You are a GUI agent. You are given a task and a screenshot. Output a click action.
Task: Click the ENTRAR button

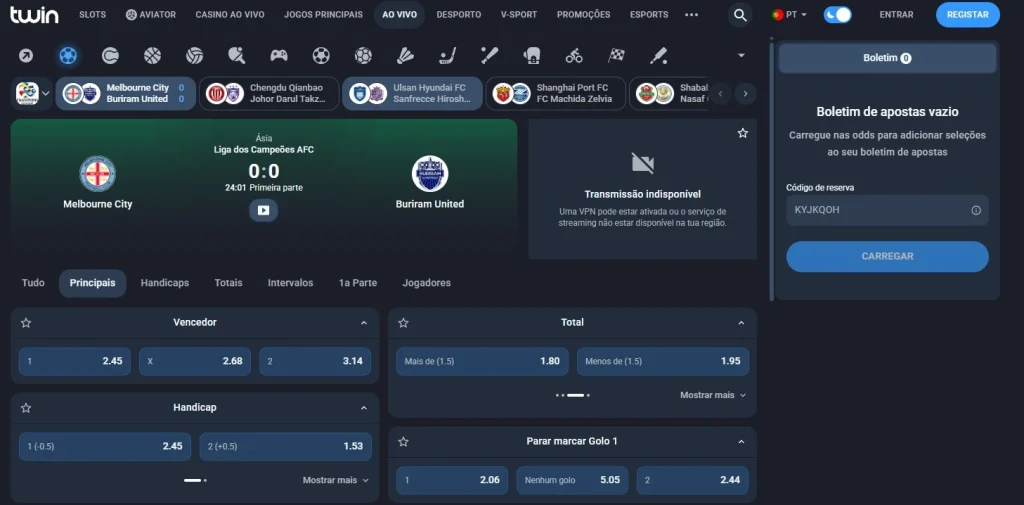pyautogui.click(x=897, y=14)
